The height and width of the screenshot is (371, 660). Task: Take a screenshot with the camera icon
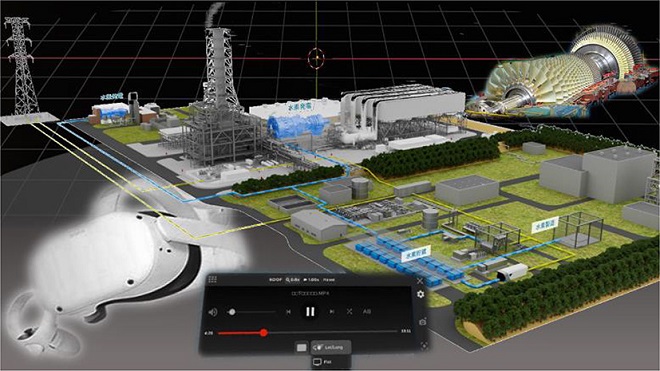tap(423, 322)
